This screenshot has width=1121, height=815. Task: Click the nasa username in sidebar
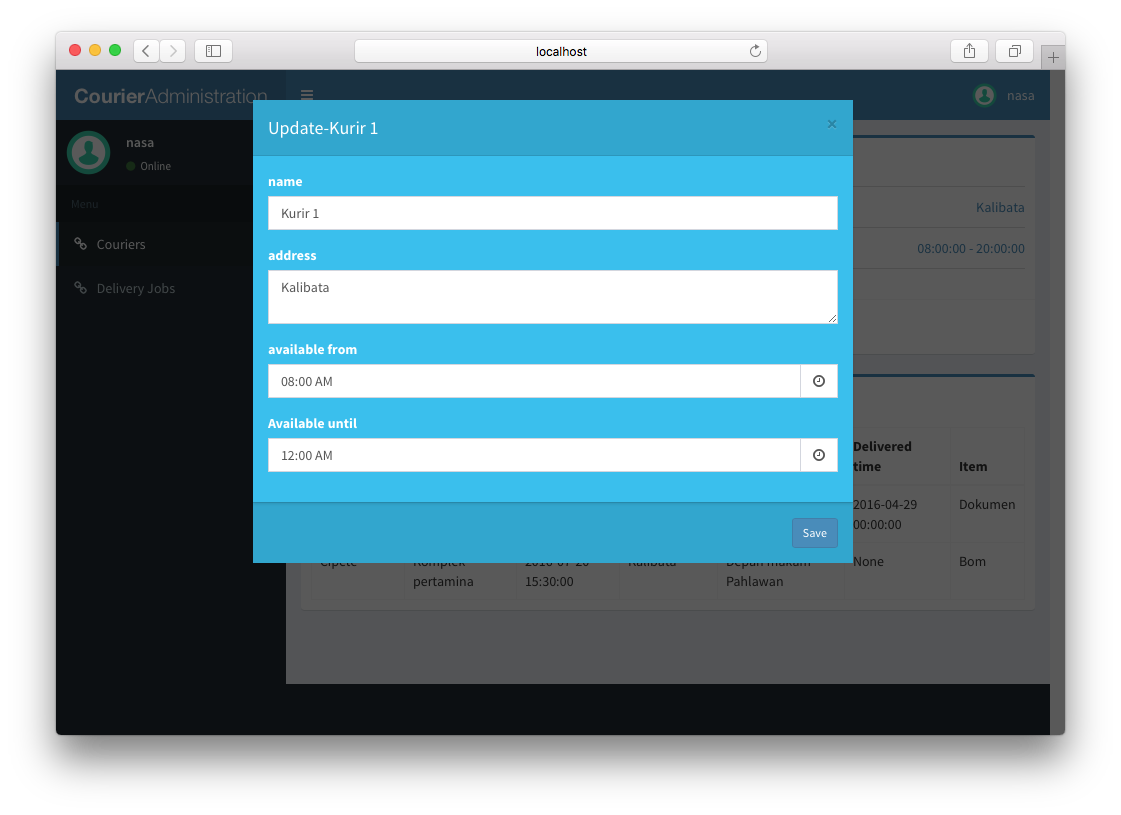[140, 142]
